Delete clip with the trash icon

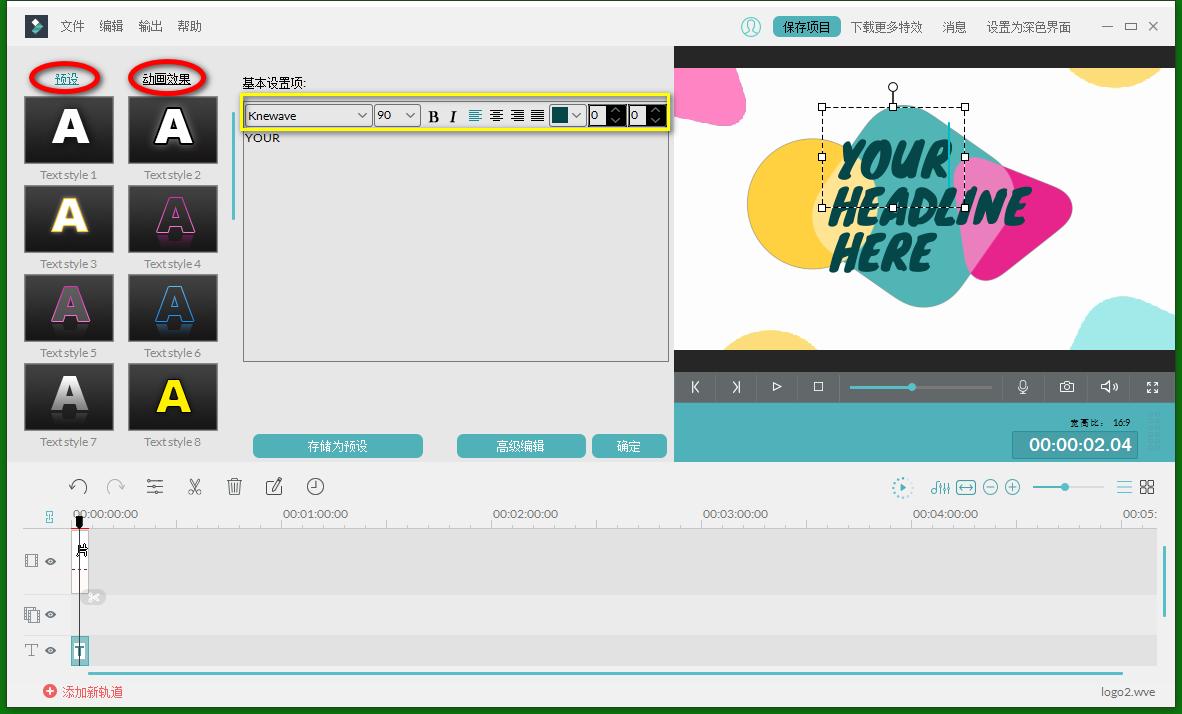click(x=234, y=487)
